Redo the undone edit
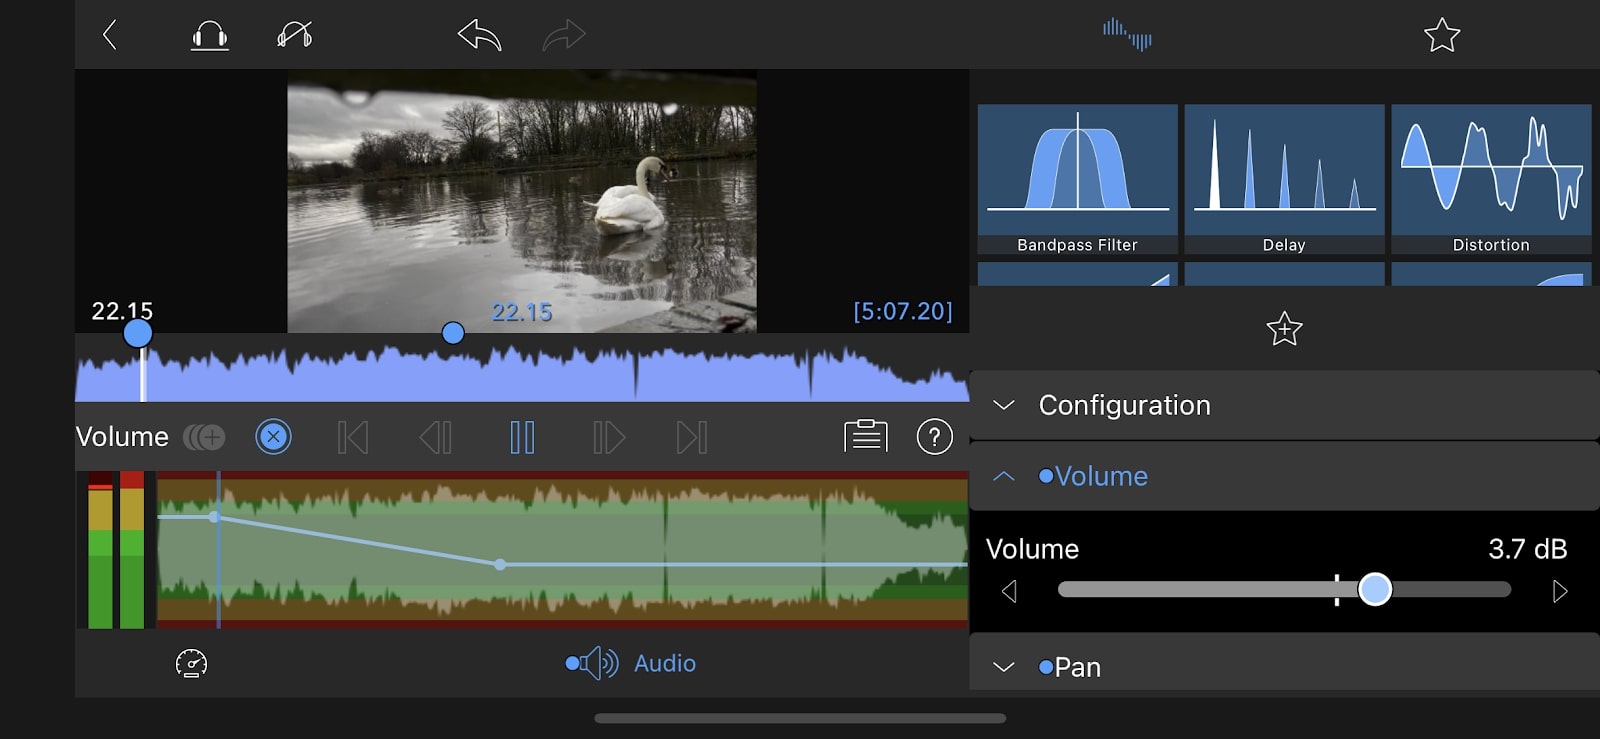This screenshot has height=739, width=1600. point(564,36)
